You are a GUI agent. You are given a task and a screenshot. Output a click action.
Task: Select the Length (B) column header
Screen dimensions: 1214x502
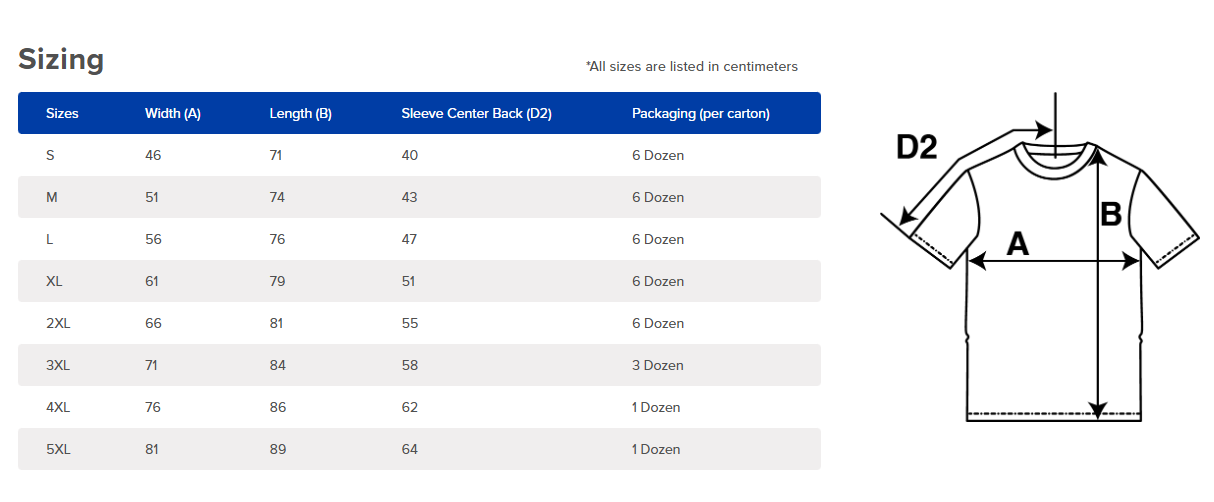(300, 113)
